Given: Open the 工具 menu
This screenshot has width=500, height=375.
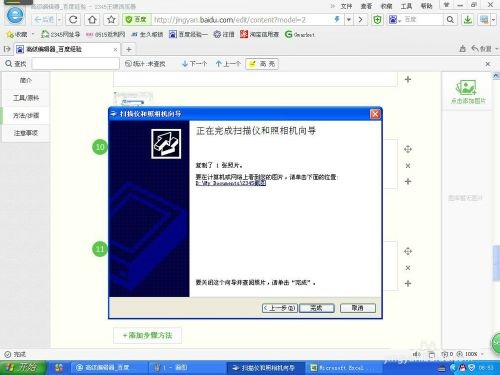Looking at the screenshot, I should pyautogui.click(x=406, y=6).
